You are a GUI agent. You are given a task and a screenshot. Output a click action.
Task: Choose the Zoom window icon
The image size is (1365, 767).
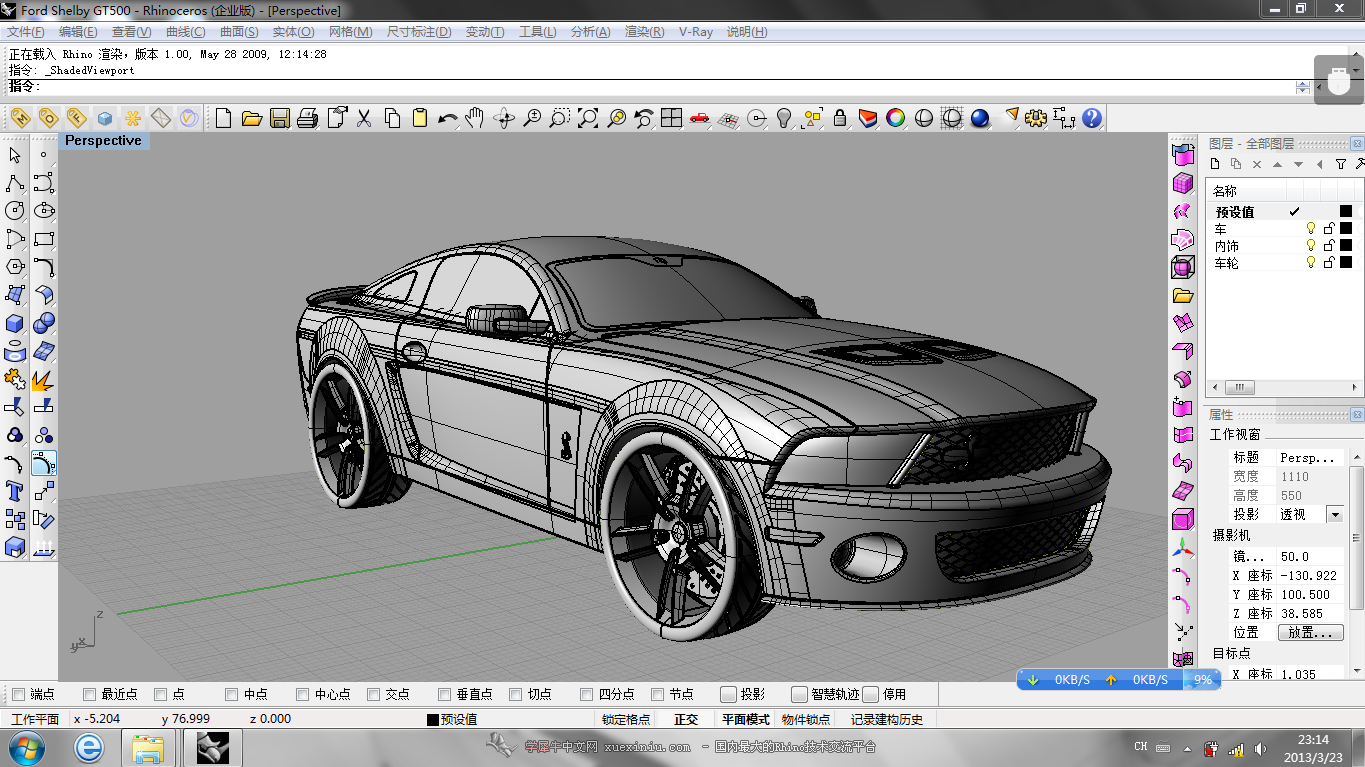click(560, 118)
